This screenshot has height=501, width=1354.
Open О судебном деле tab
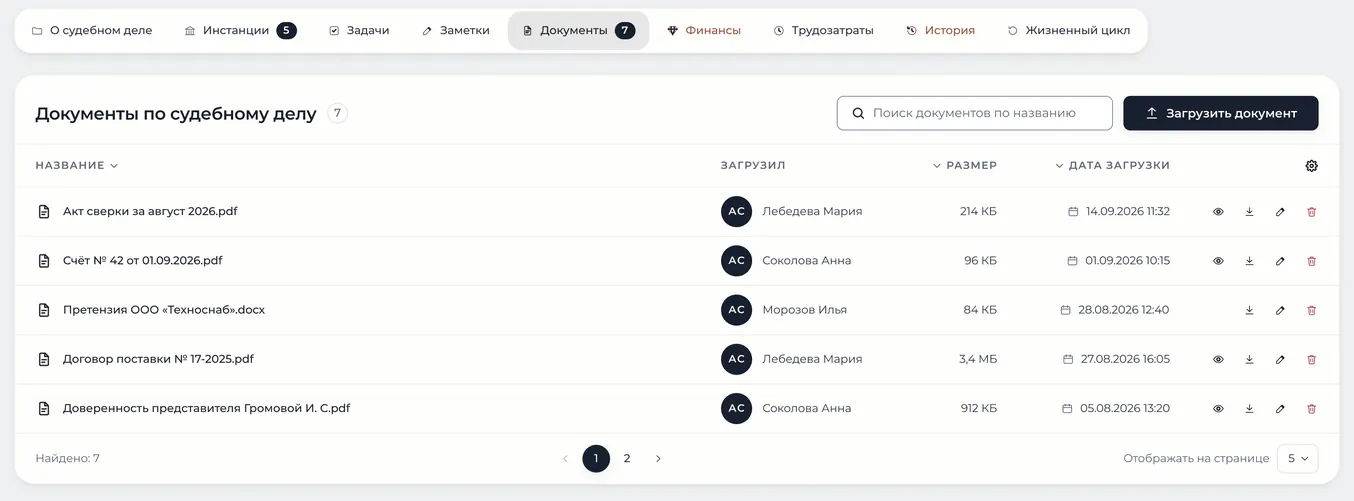(92, 31)
